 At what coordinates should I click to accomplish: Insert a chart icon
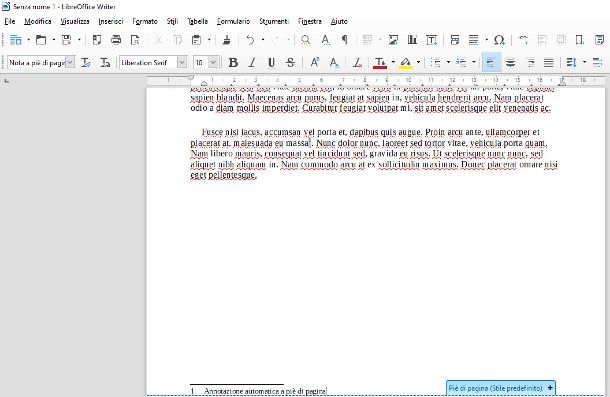pos(412,40)
